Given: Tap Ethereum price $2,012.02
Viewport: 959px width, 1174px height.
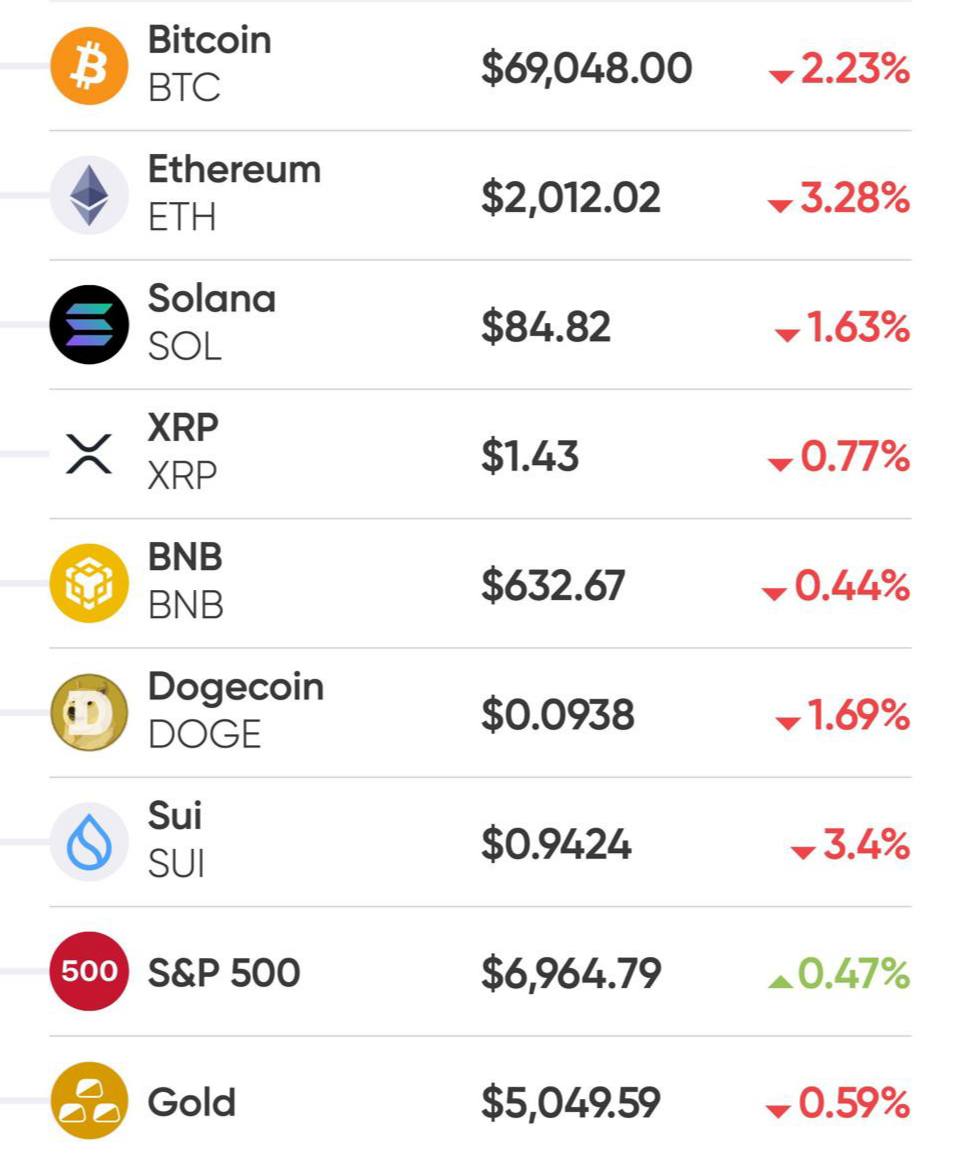Looking at the screenshot, I should [x=570, y=197].
